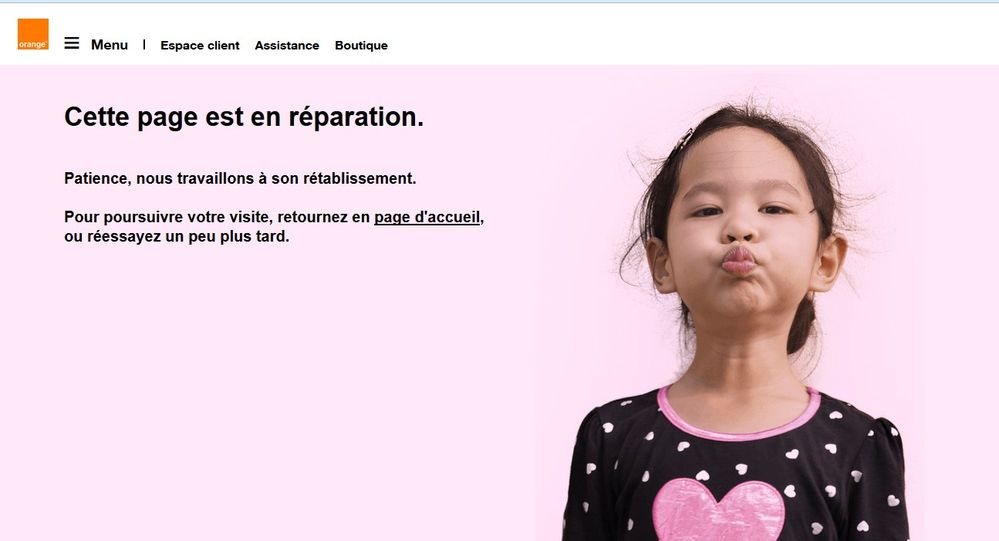Viewport: 999px width, 541px height.
Task: Click the Patience, nous travaillons sentence
Action: tap(240, 178)
